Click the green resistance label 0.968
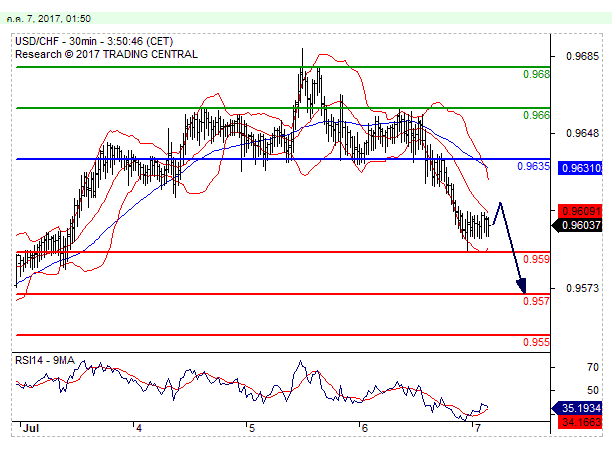Viewport: 612px width, 449px height. (536, 74)
